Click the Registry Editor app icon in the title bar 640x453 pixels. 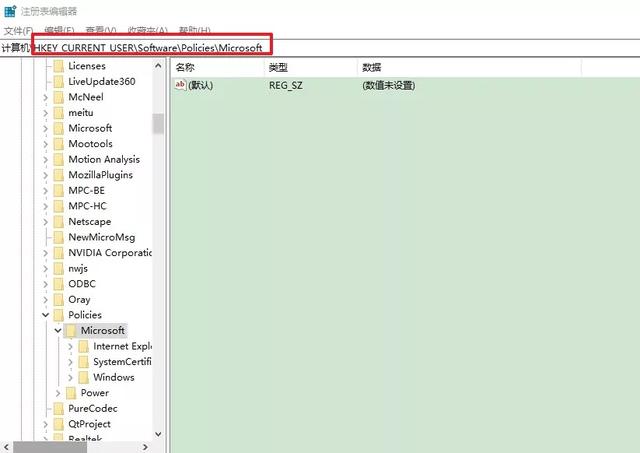[x=10, y=11]
